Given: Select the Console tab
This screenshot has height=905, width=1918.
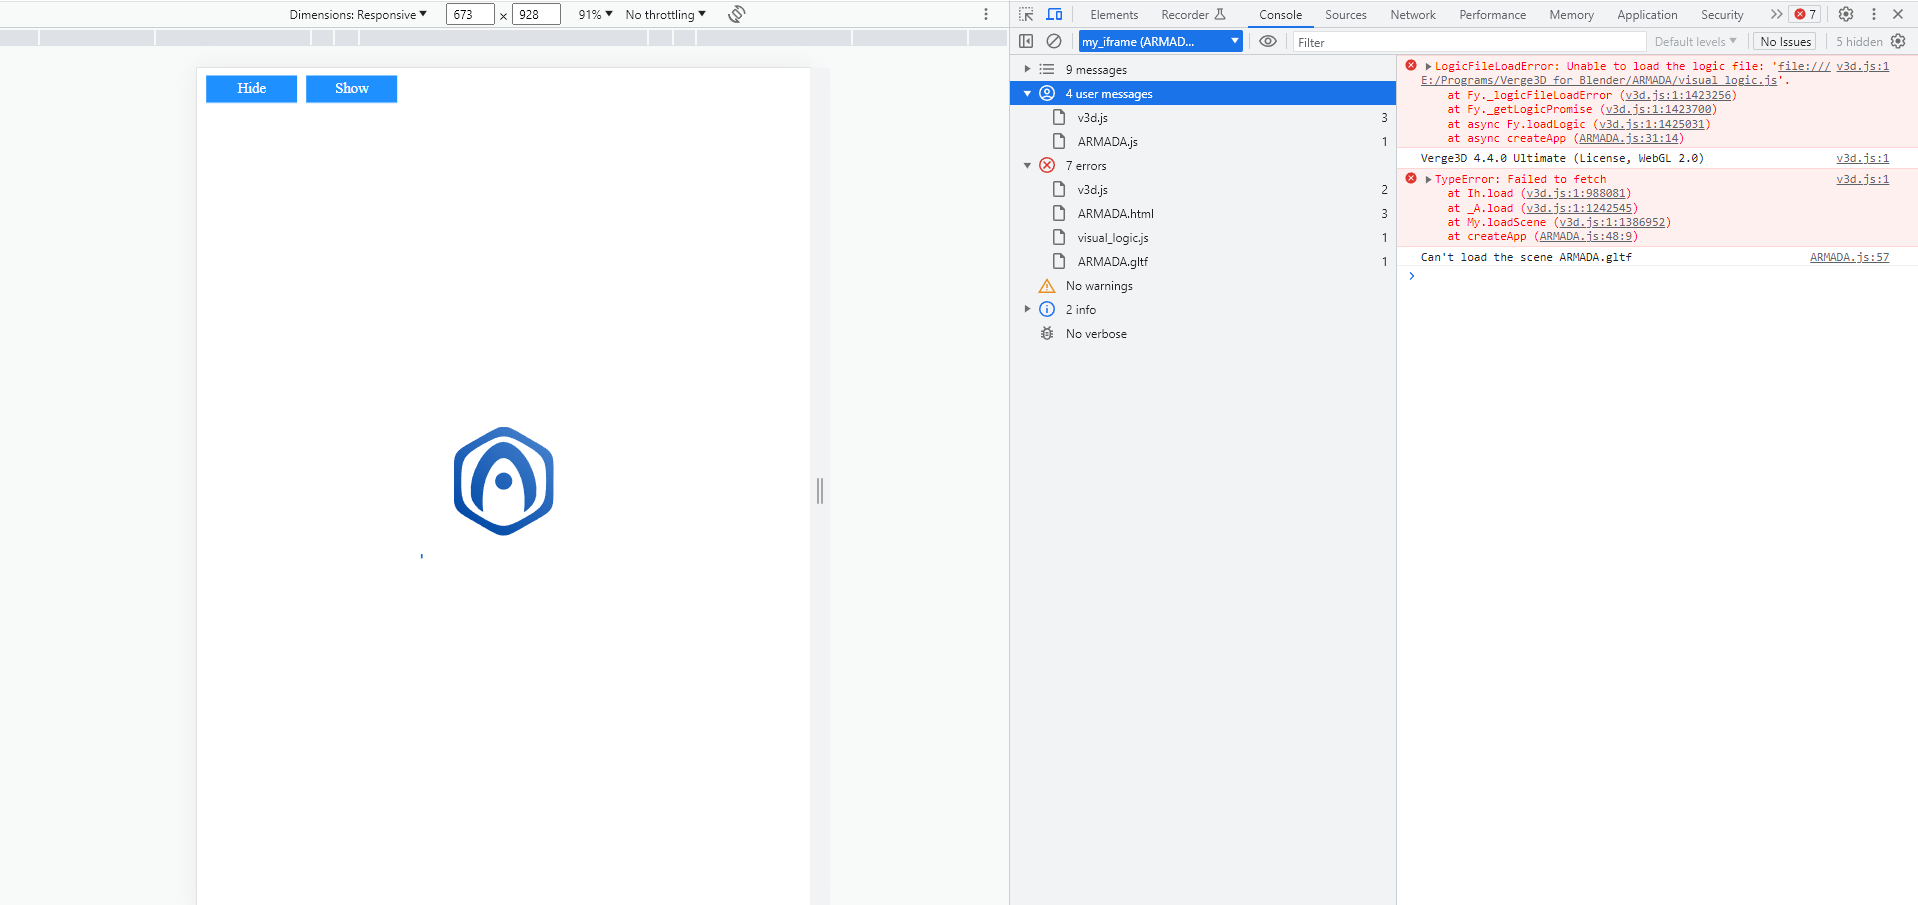Looking at the screenshot, I should point(1280,14).
